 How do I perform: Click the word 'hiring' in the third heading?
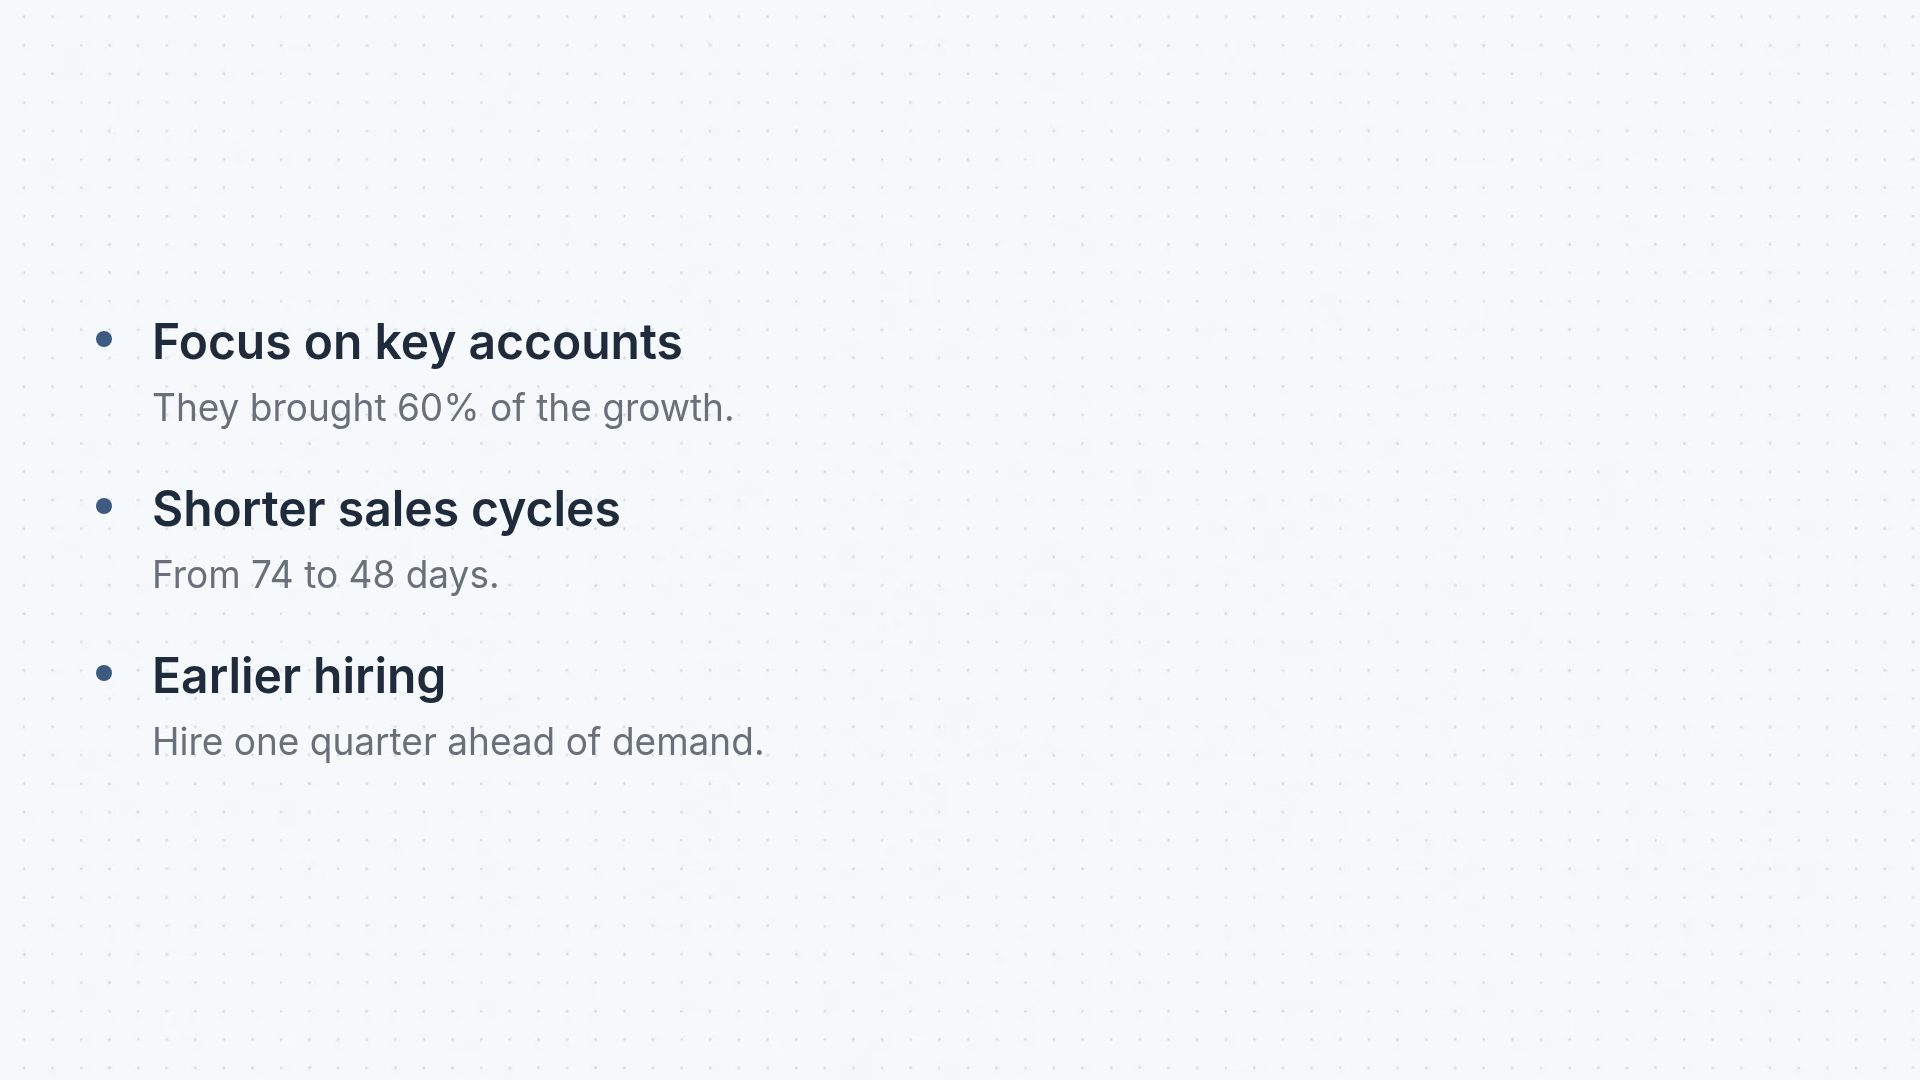coord(379,678)
